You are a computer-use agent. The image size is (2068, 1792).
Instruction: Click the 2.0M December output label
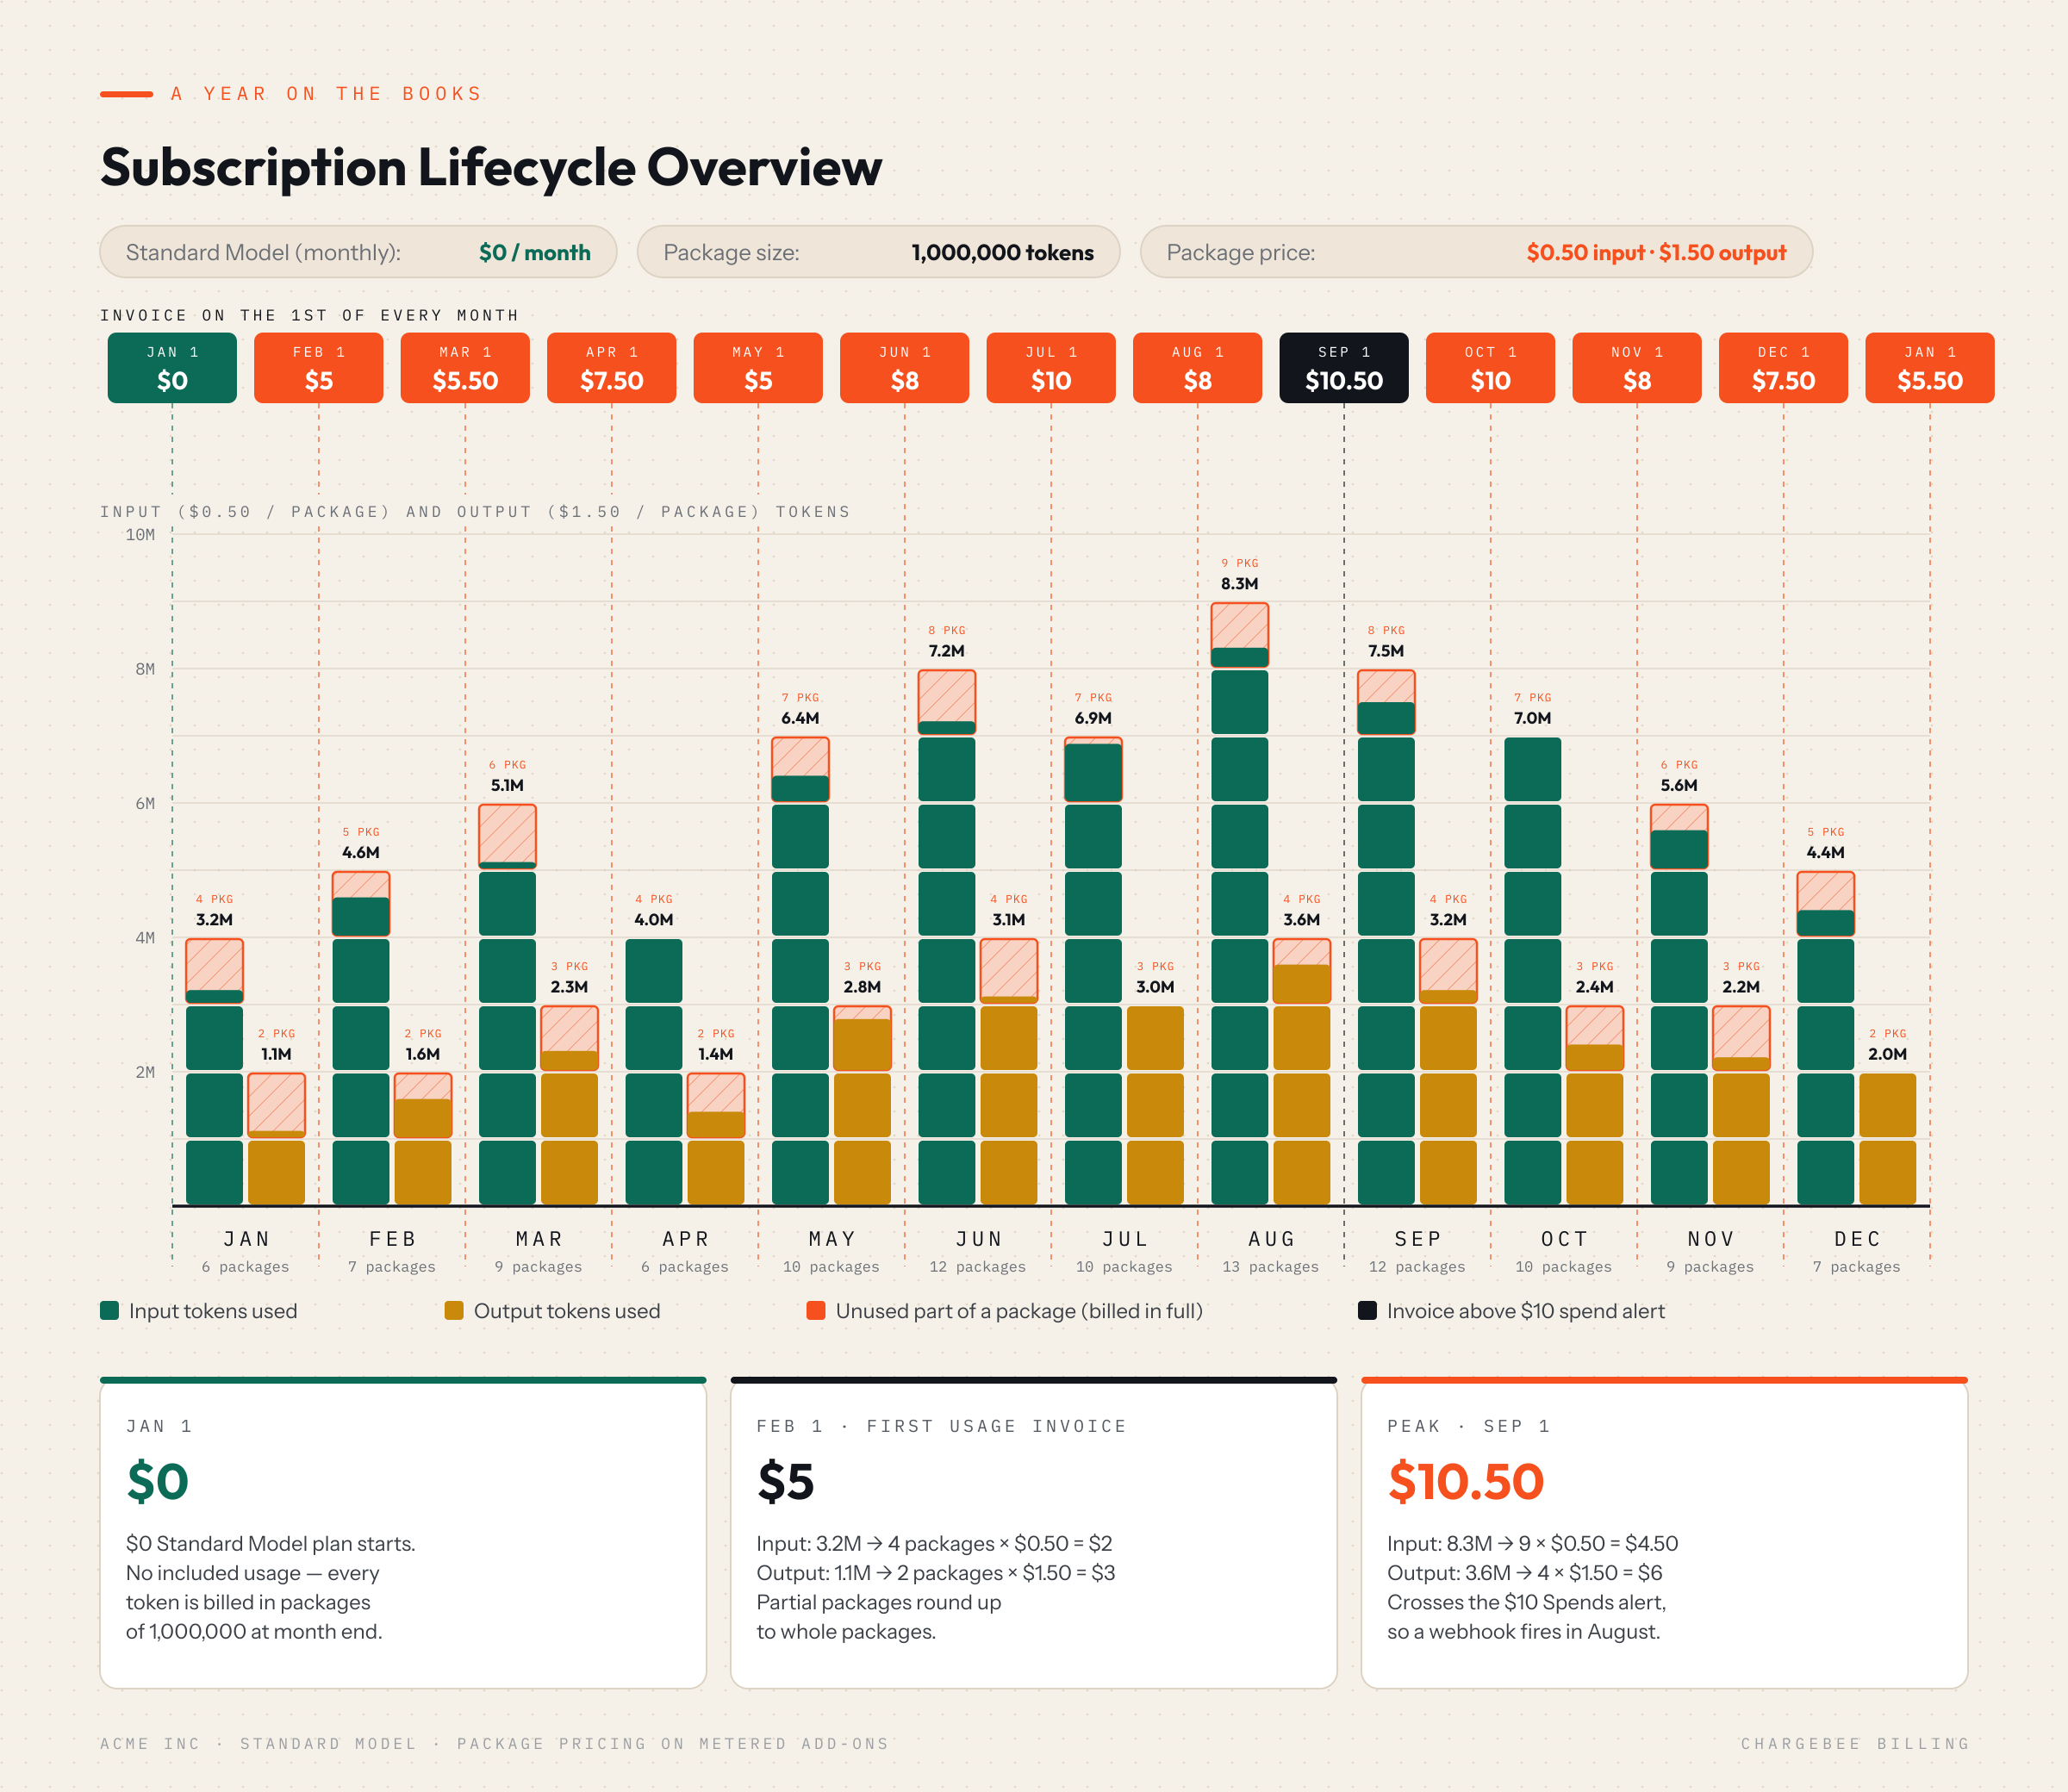click(1888, 1054)
